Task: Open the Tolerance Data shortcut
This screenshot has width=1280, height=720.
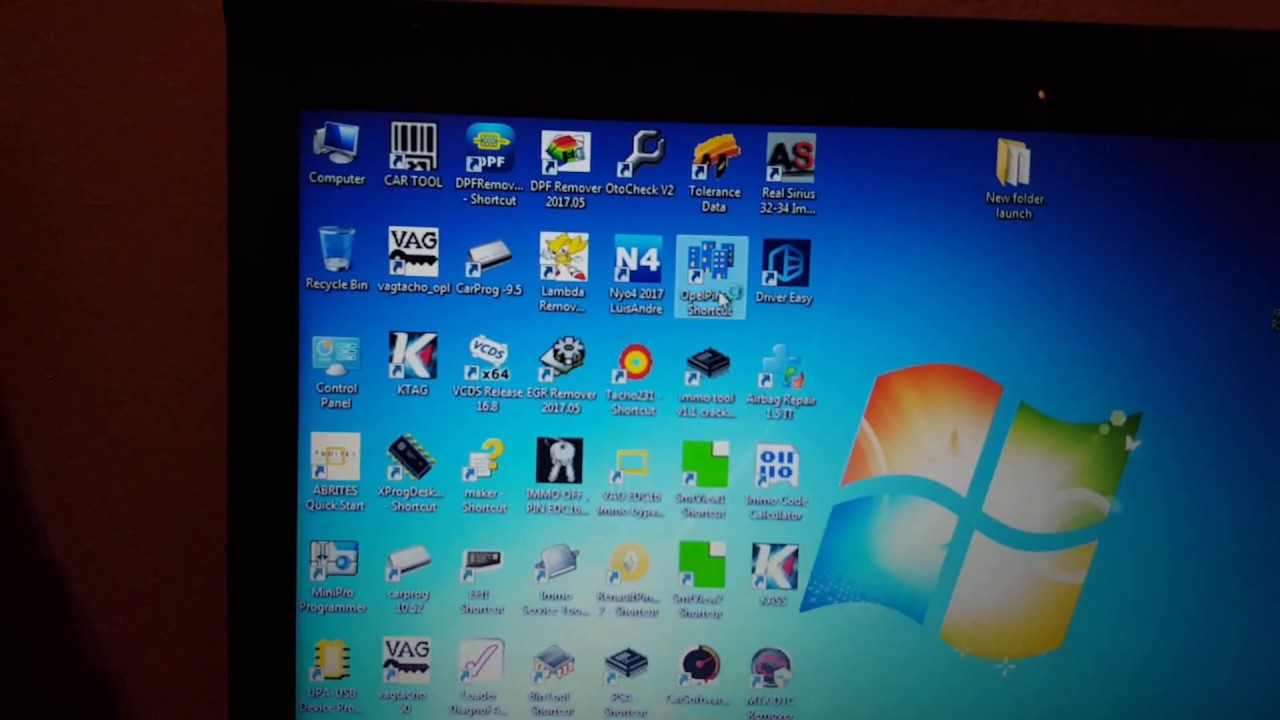Action: 714,173
